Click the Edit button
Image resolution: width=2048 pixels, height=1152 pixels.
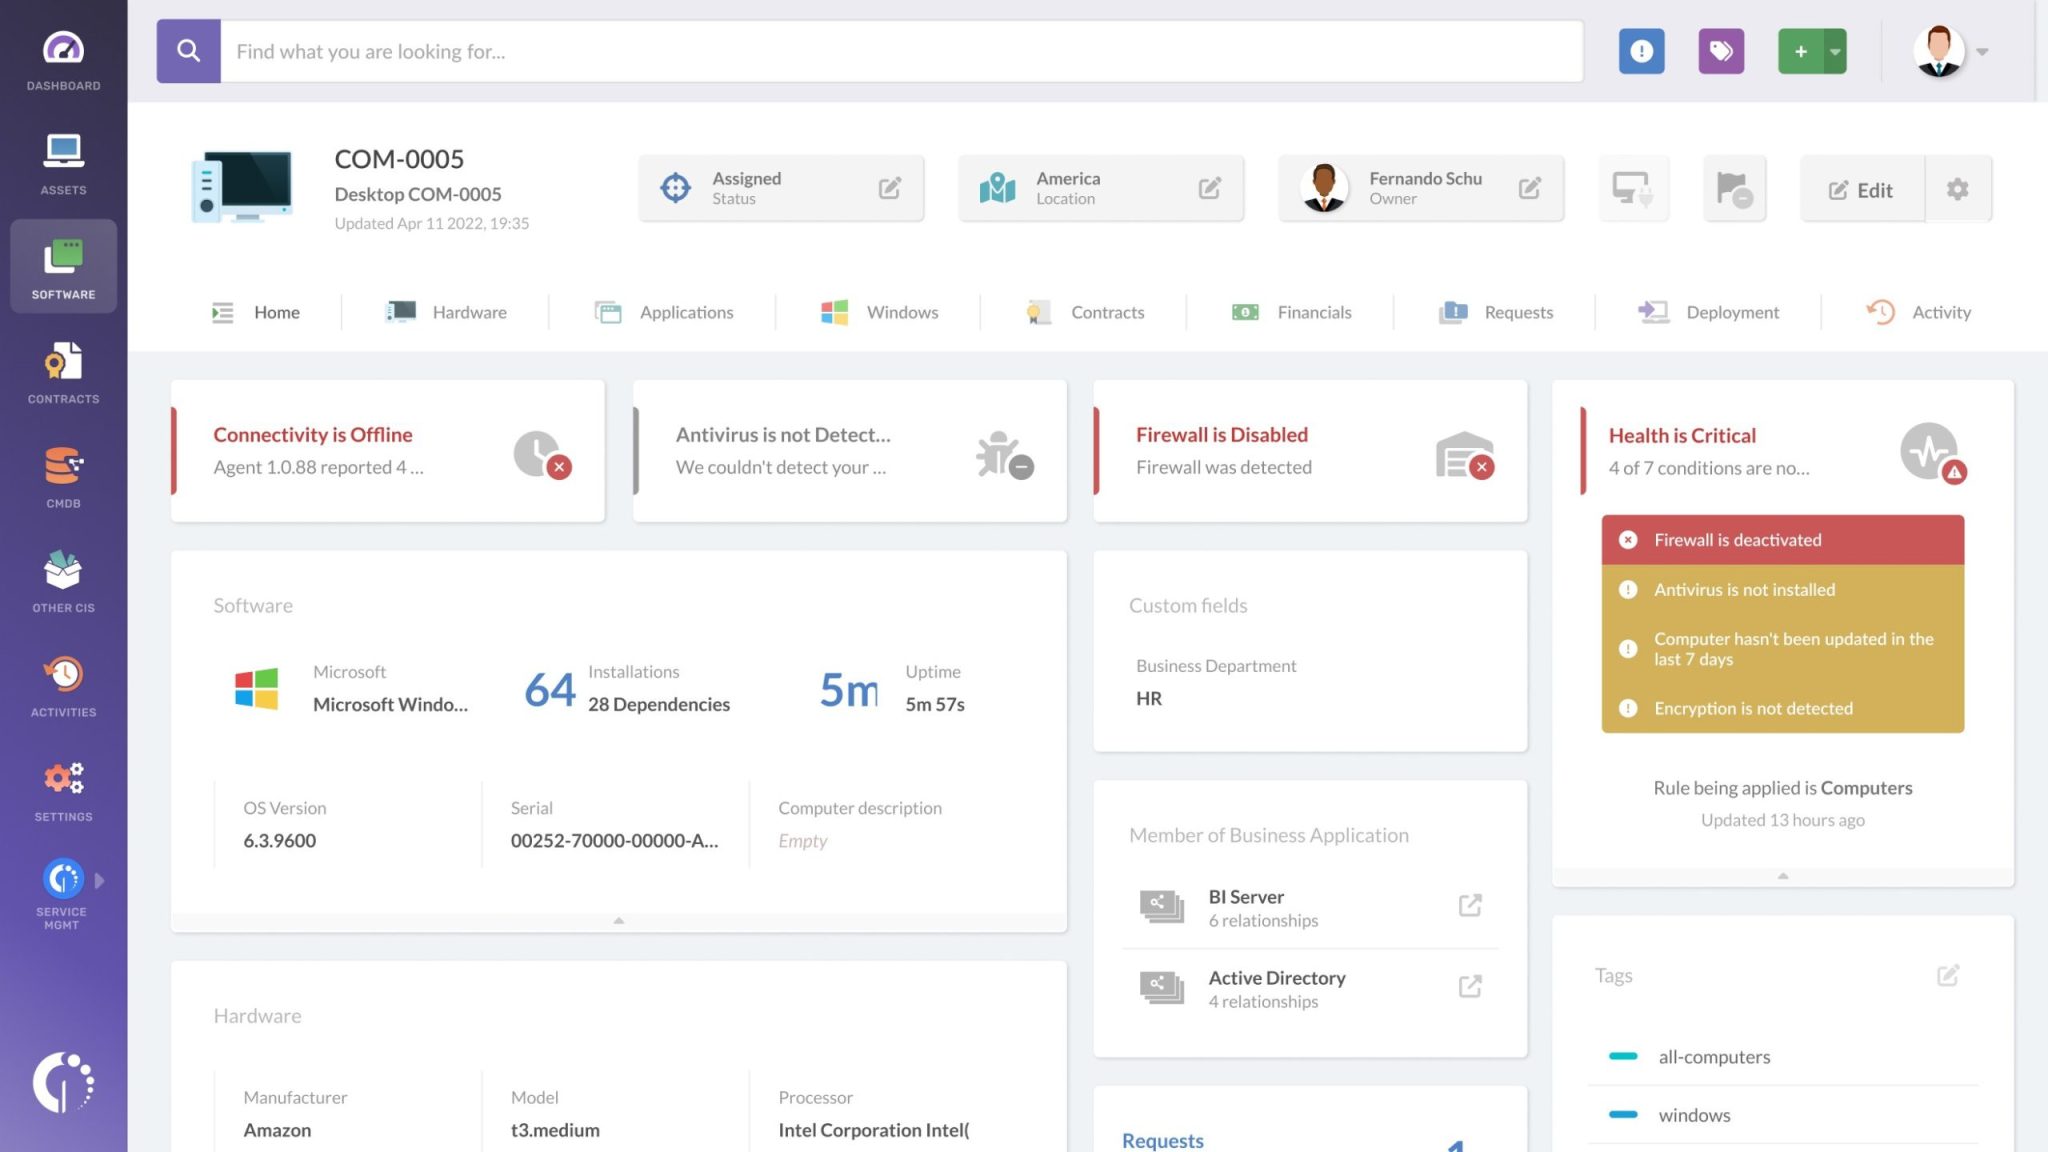coord(1861,190)
